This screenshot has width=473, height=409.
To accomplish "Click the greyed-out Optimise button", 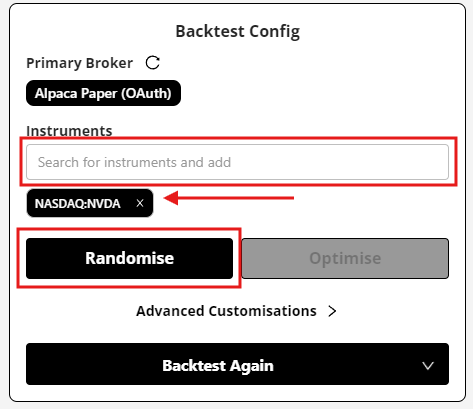I will pyautogui.click(x=345, y=258).
